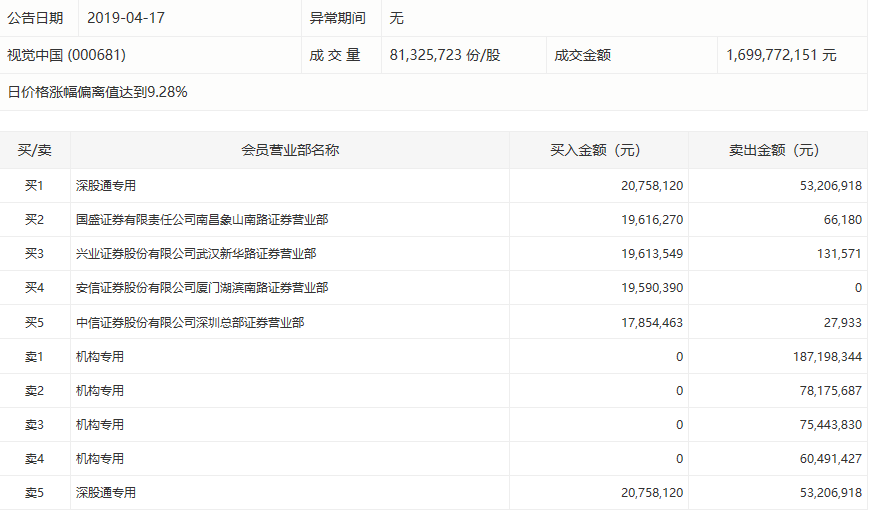This screenshot has height=517, width=869.
Task: Click the 卖5 row label
Action: (35, 492)
